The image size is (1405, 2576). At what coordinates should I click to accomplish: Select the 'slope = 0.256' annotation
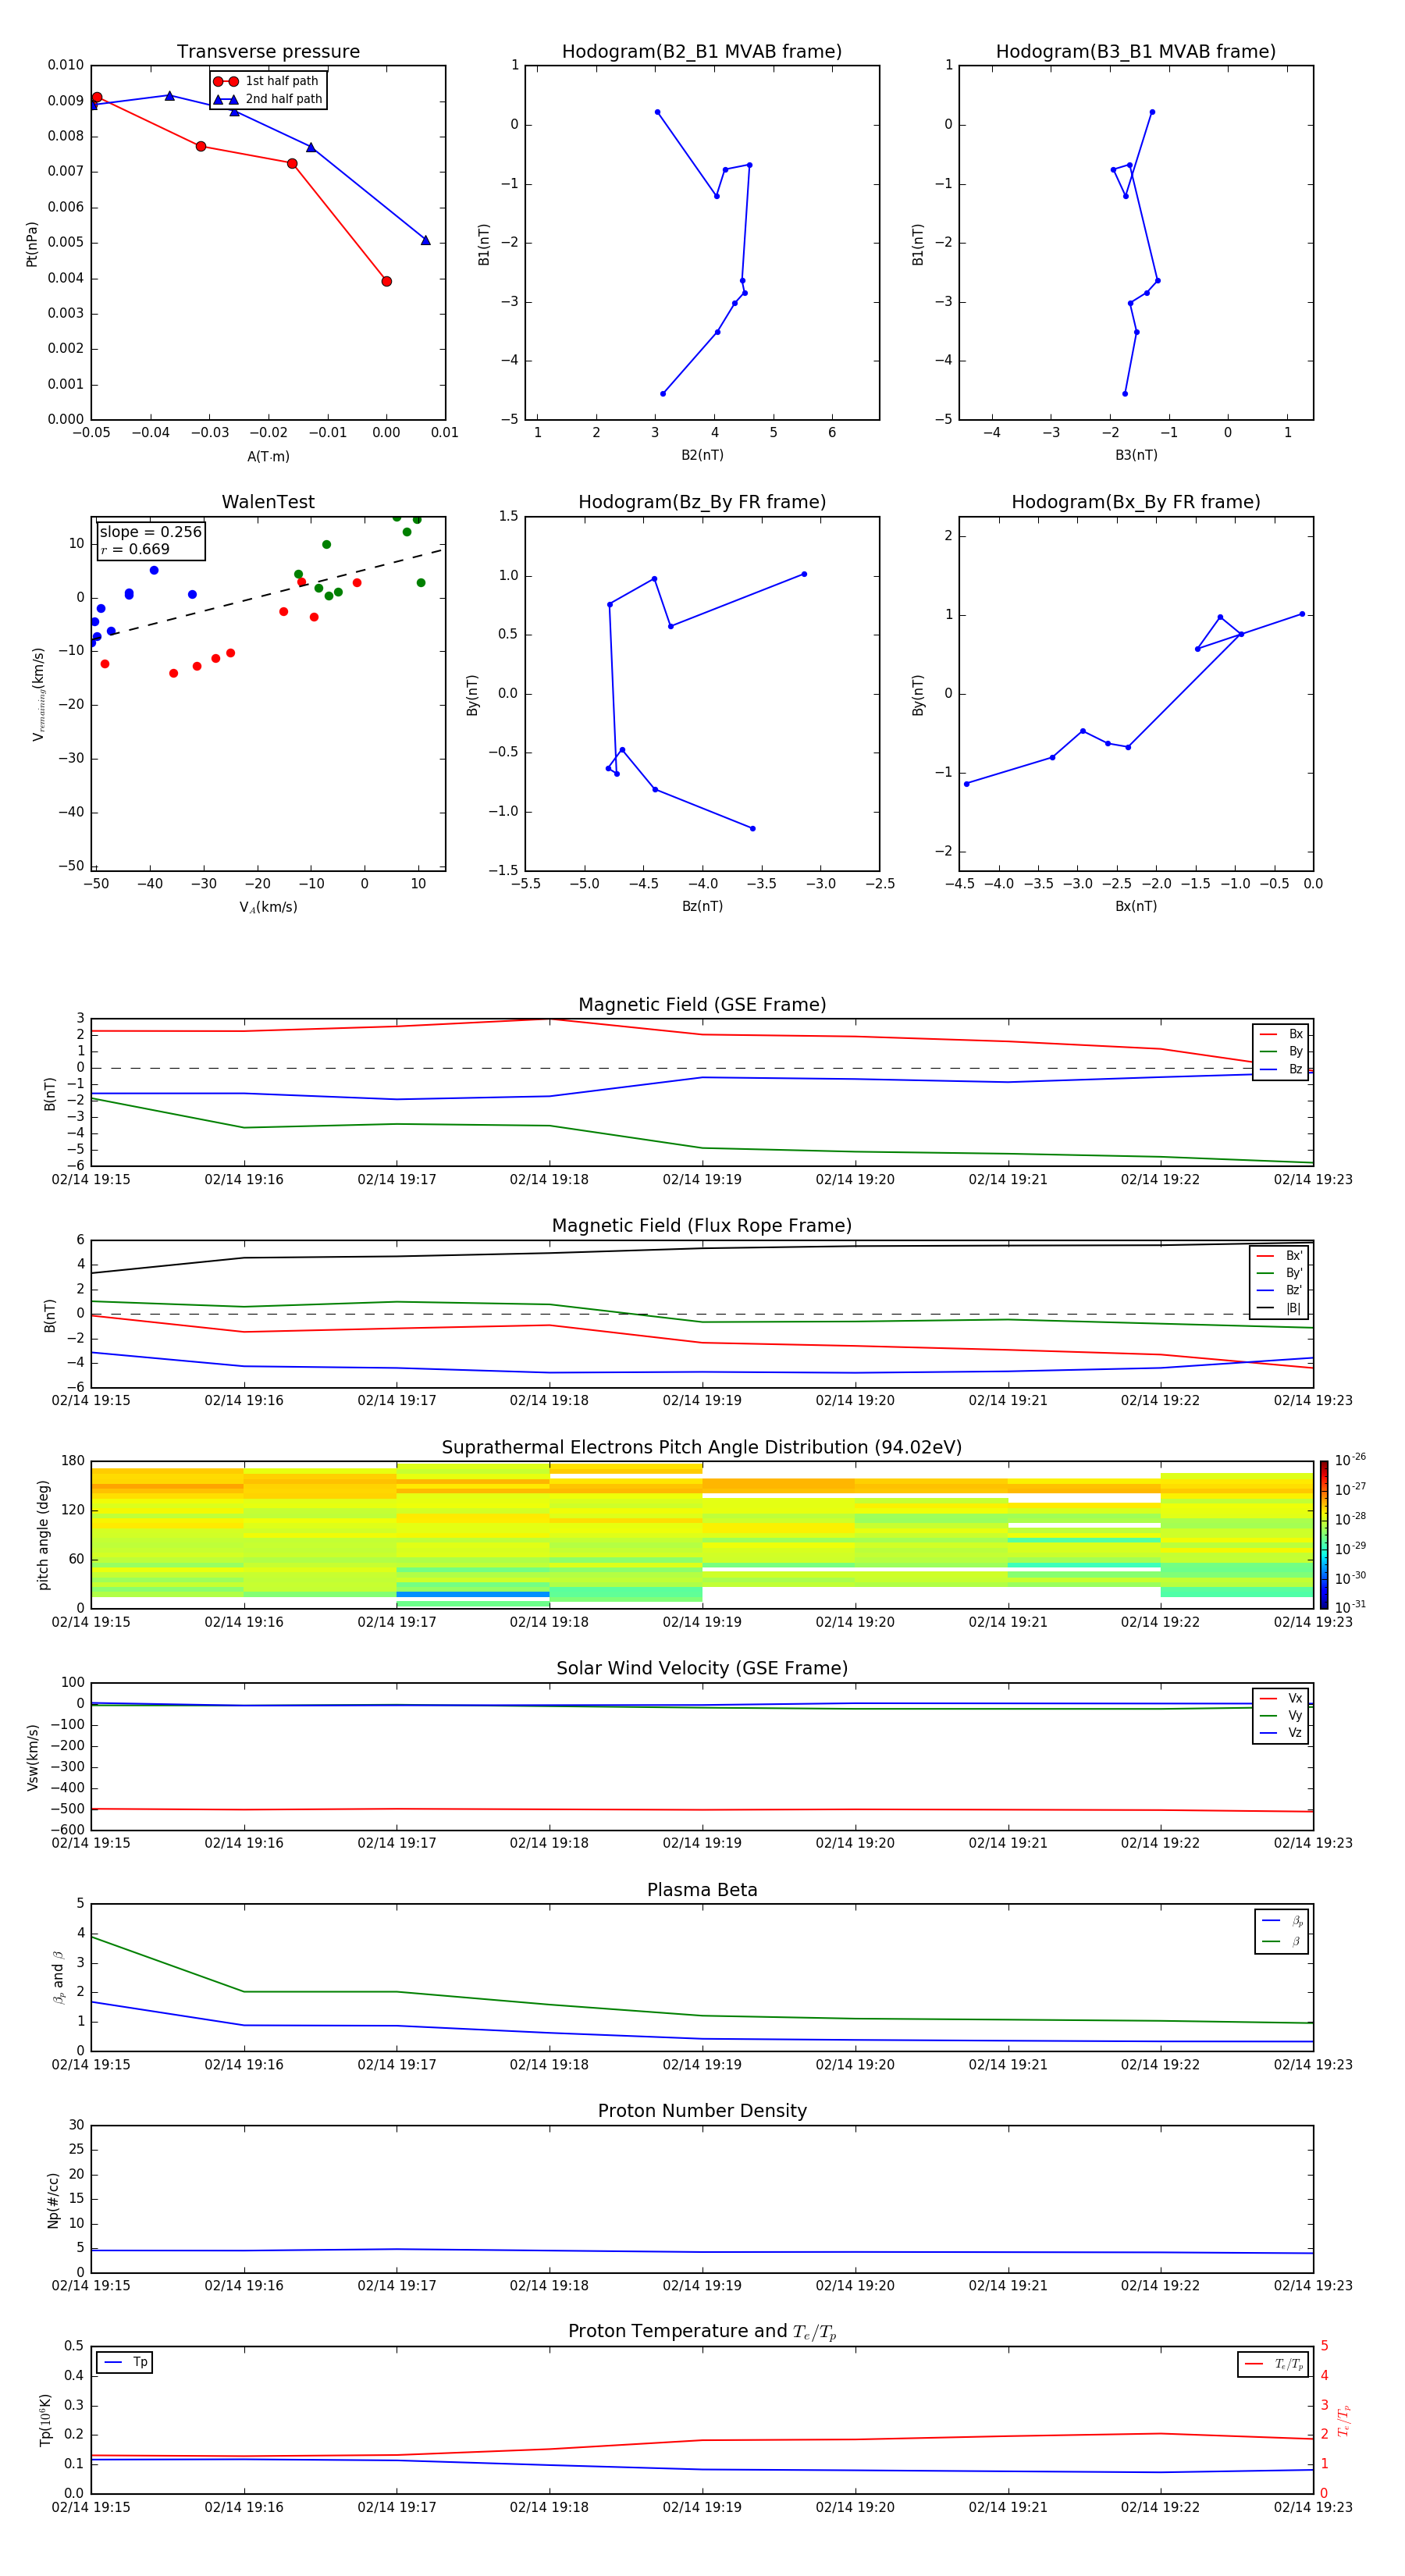click(150, 532)
